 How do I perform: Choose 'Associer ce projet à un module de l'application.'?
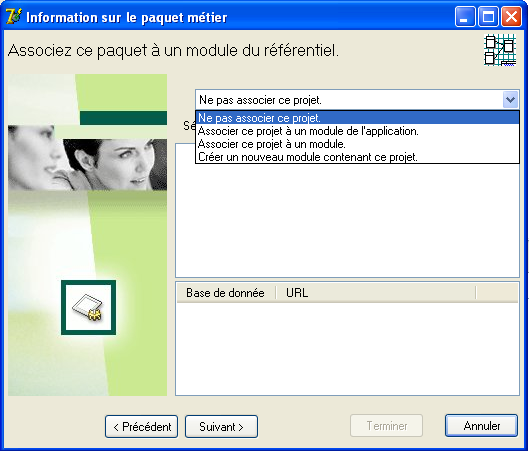(x=357, y=131)
